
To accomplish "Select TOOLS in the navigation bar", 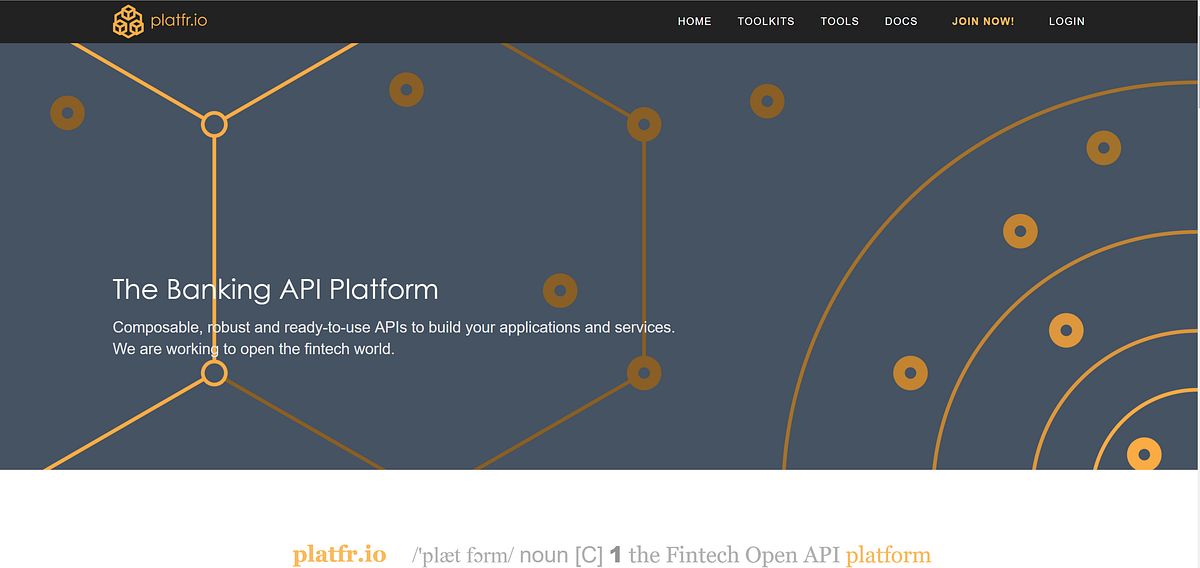I will click(839, 21).
